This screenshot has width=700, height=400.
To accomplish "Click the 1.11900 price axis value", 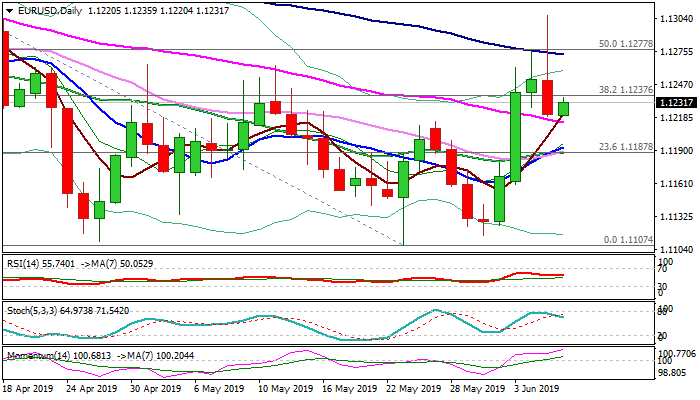I will coord(677,151).
